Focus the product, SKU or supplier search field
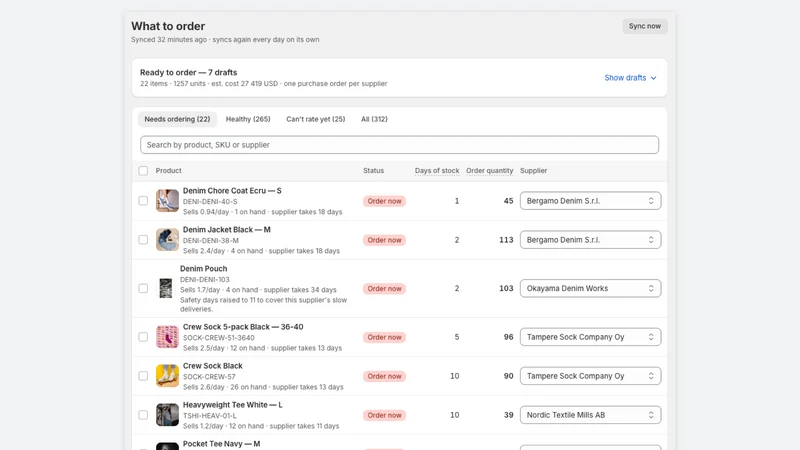The height and width of the screenshot is (450, 800). [399, 145]
